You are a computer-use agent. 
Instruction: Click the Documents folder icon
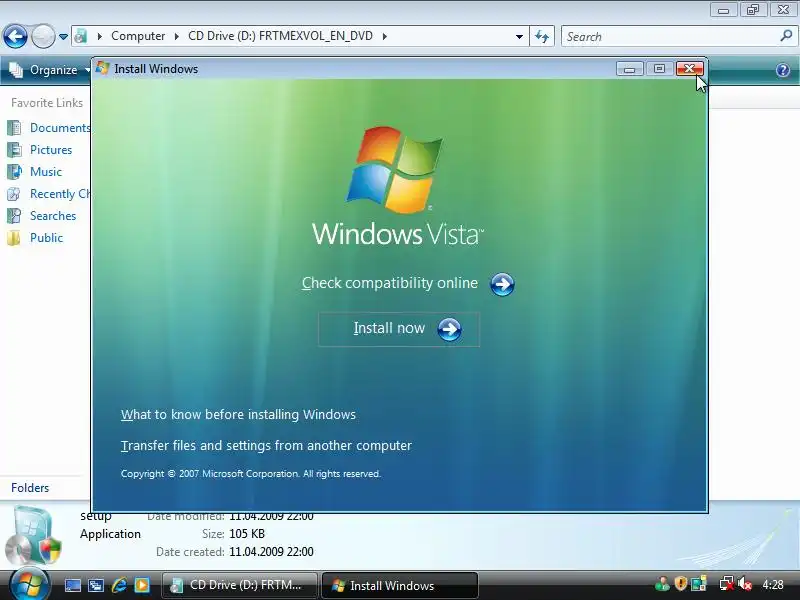pyautogui.click(x=14, y=128)
